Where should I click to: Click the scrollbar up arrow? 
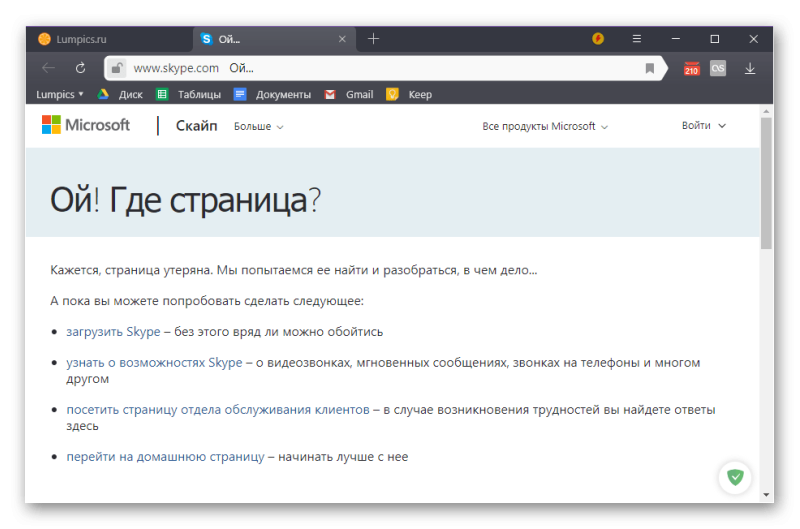point(766,111)
